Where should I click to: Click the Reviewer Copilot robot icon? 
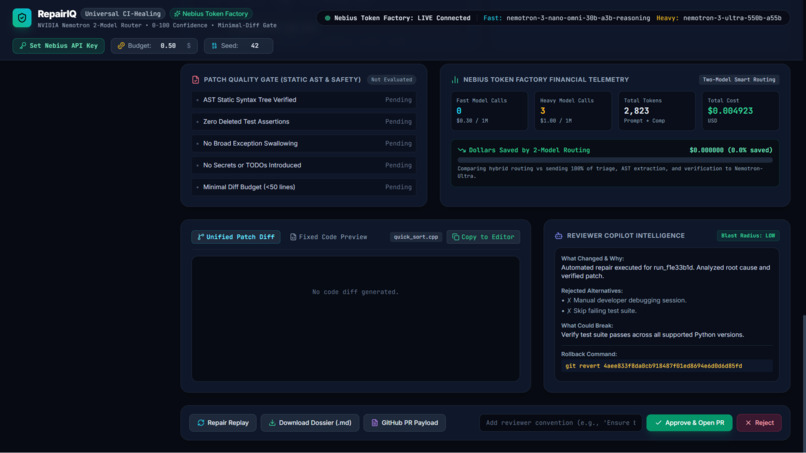559,235
